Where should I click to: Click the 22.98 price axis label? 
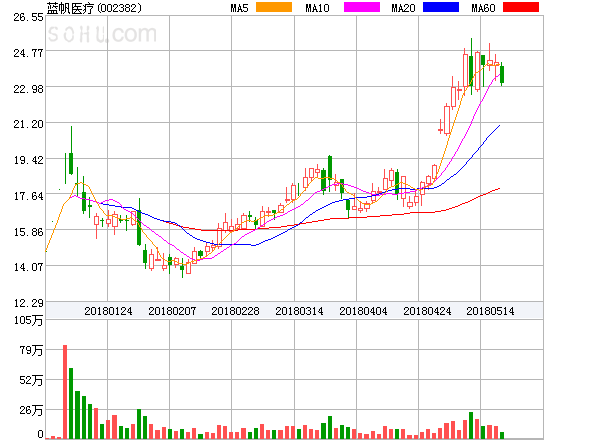pyautogui.click(x=28, y=89)
